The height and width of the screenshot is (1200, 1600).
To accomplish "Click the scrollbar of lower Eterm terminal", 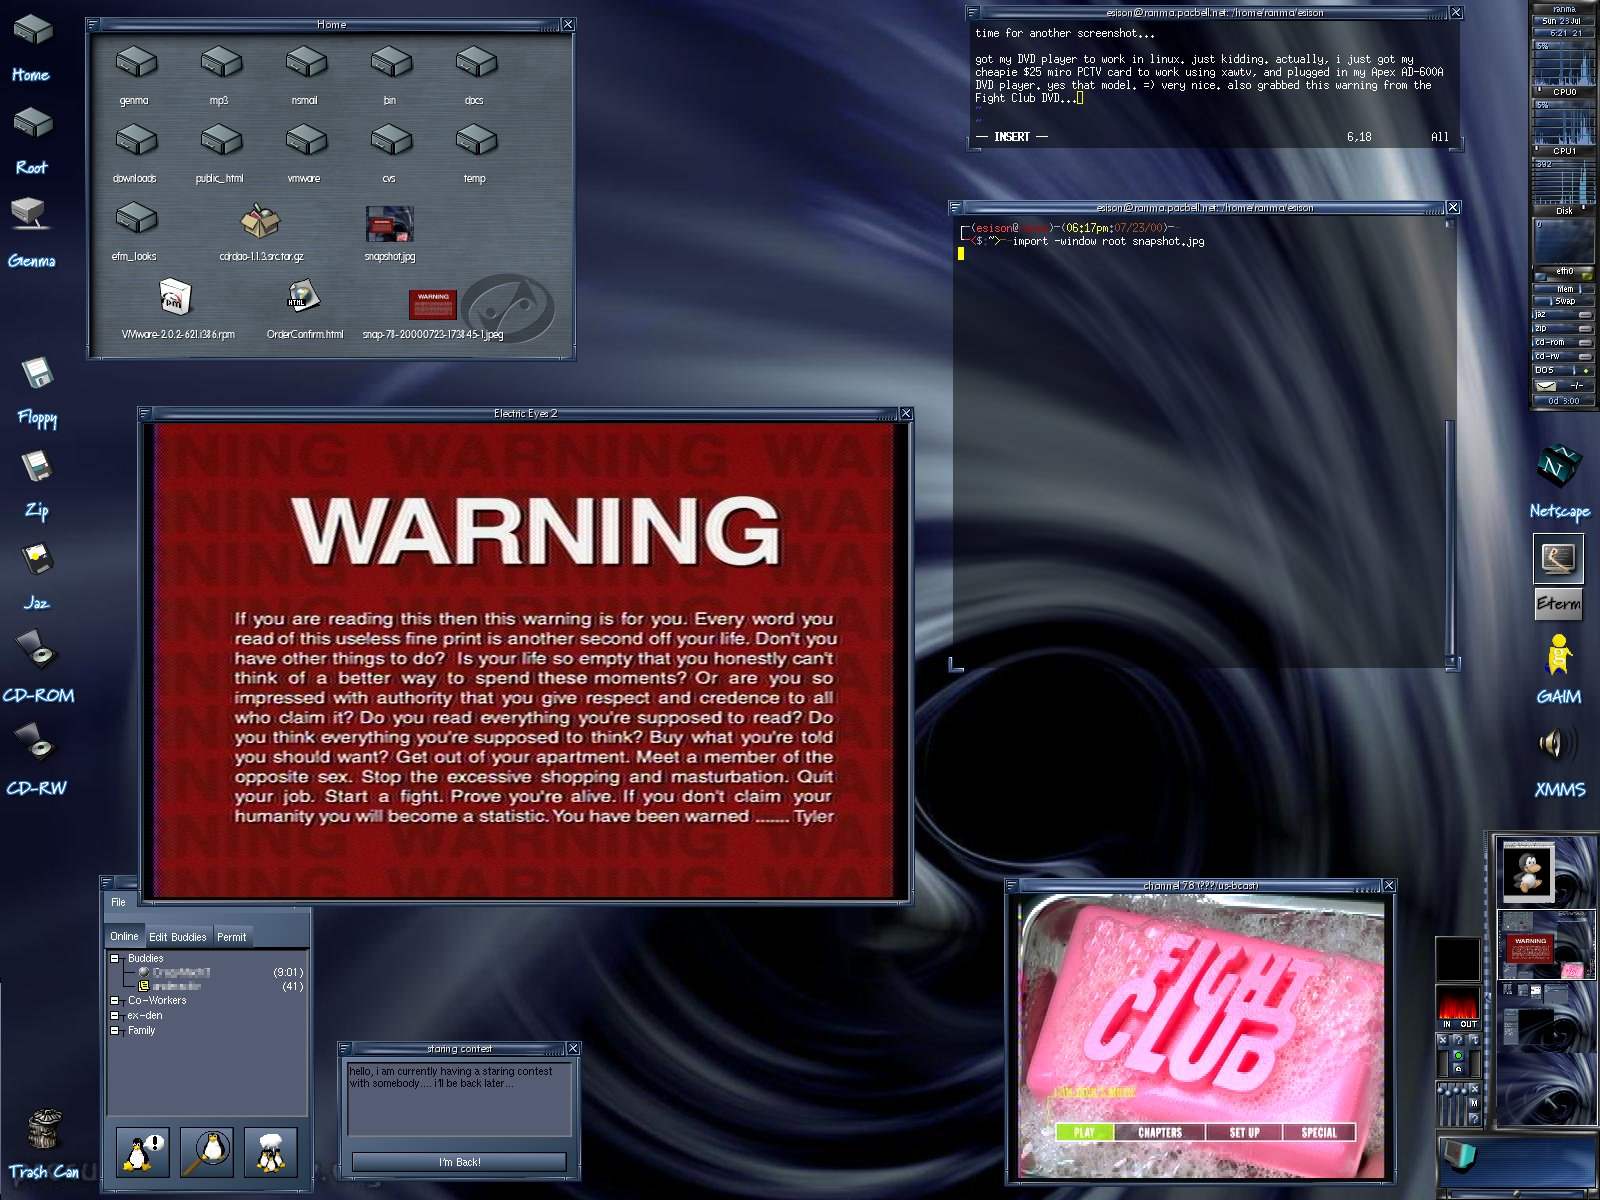I will (1450, 540).
